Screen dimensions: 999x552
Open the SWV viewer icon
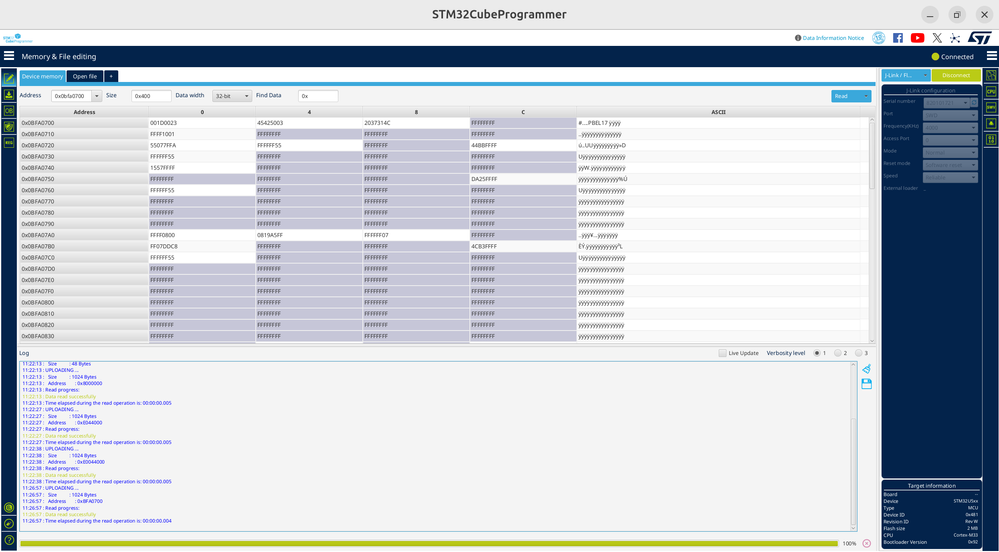coord(991,107)
